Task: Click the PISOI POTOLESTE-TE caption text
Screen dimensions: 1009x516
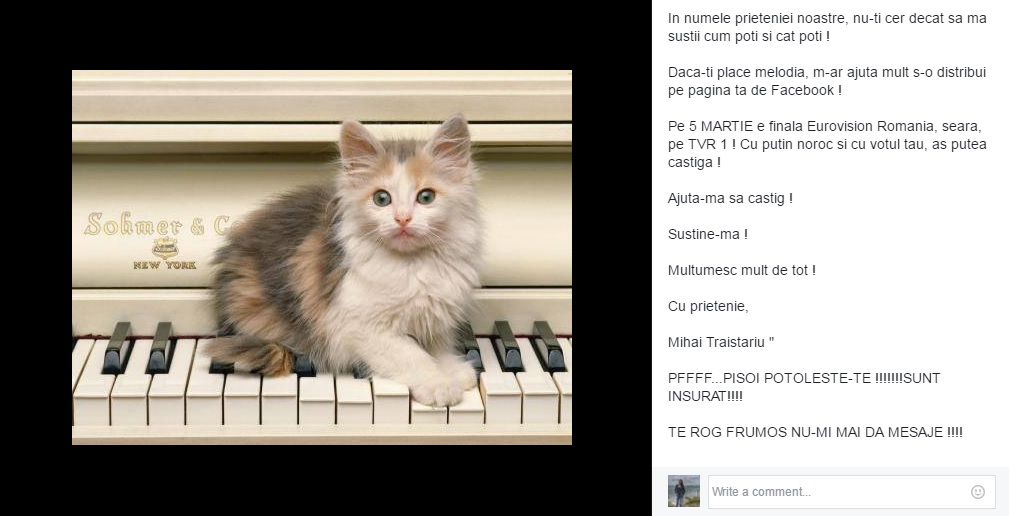Action: tap(804, 387)
